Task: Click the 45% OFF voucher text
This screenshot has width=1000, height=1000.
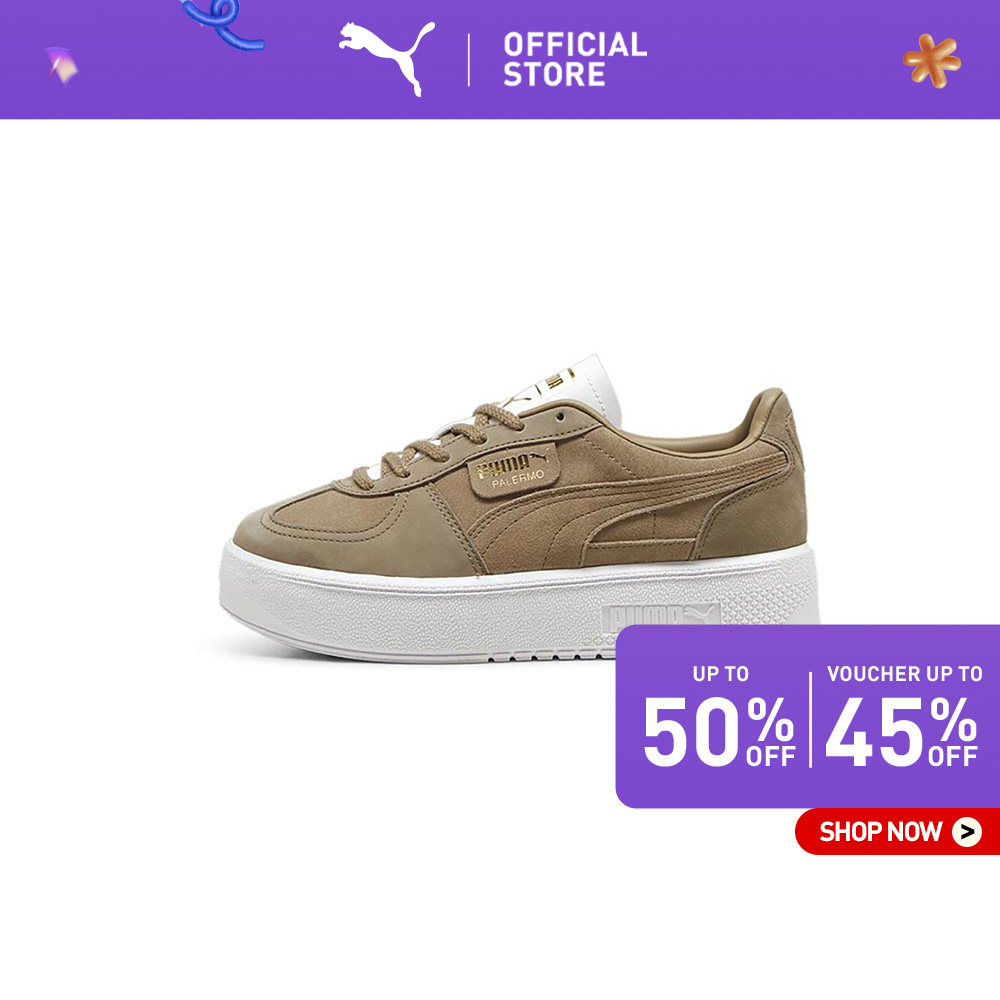Action: (901, 732)
